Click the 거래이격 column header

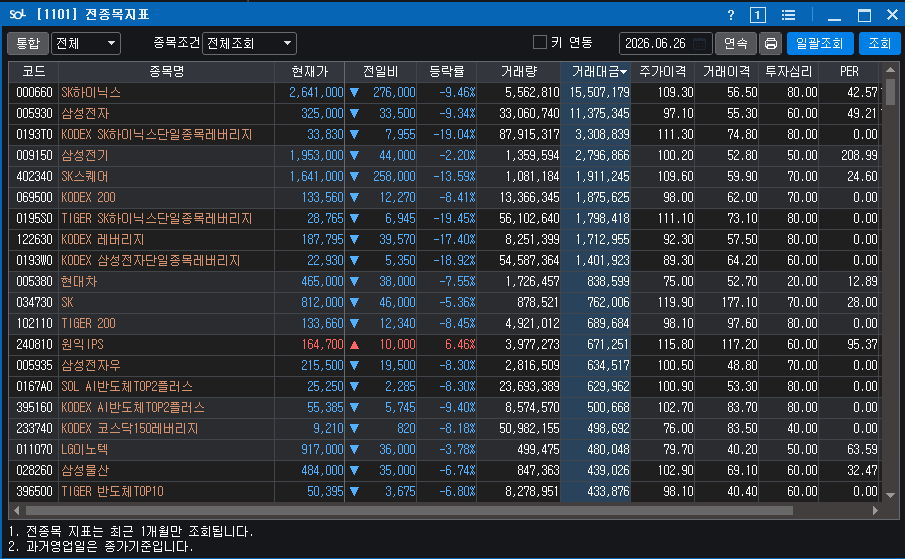pyautogui.click(x=727, y=72)
